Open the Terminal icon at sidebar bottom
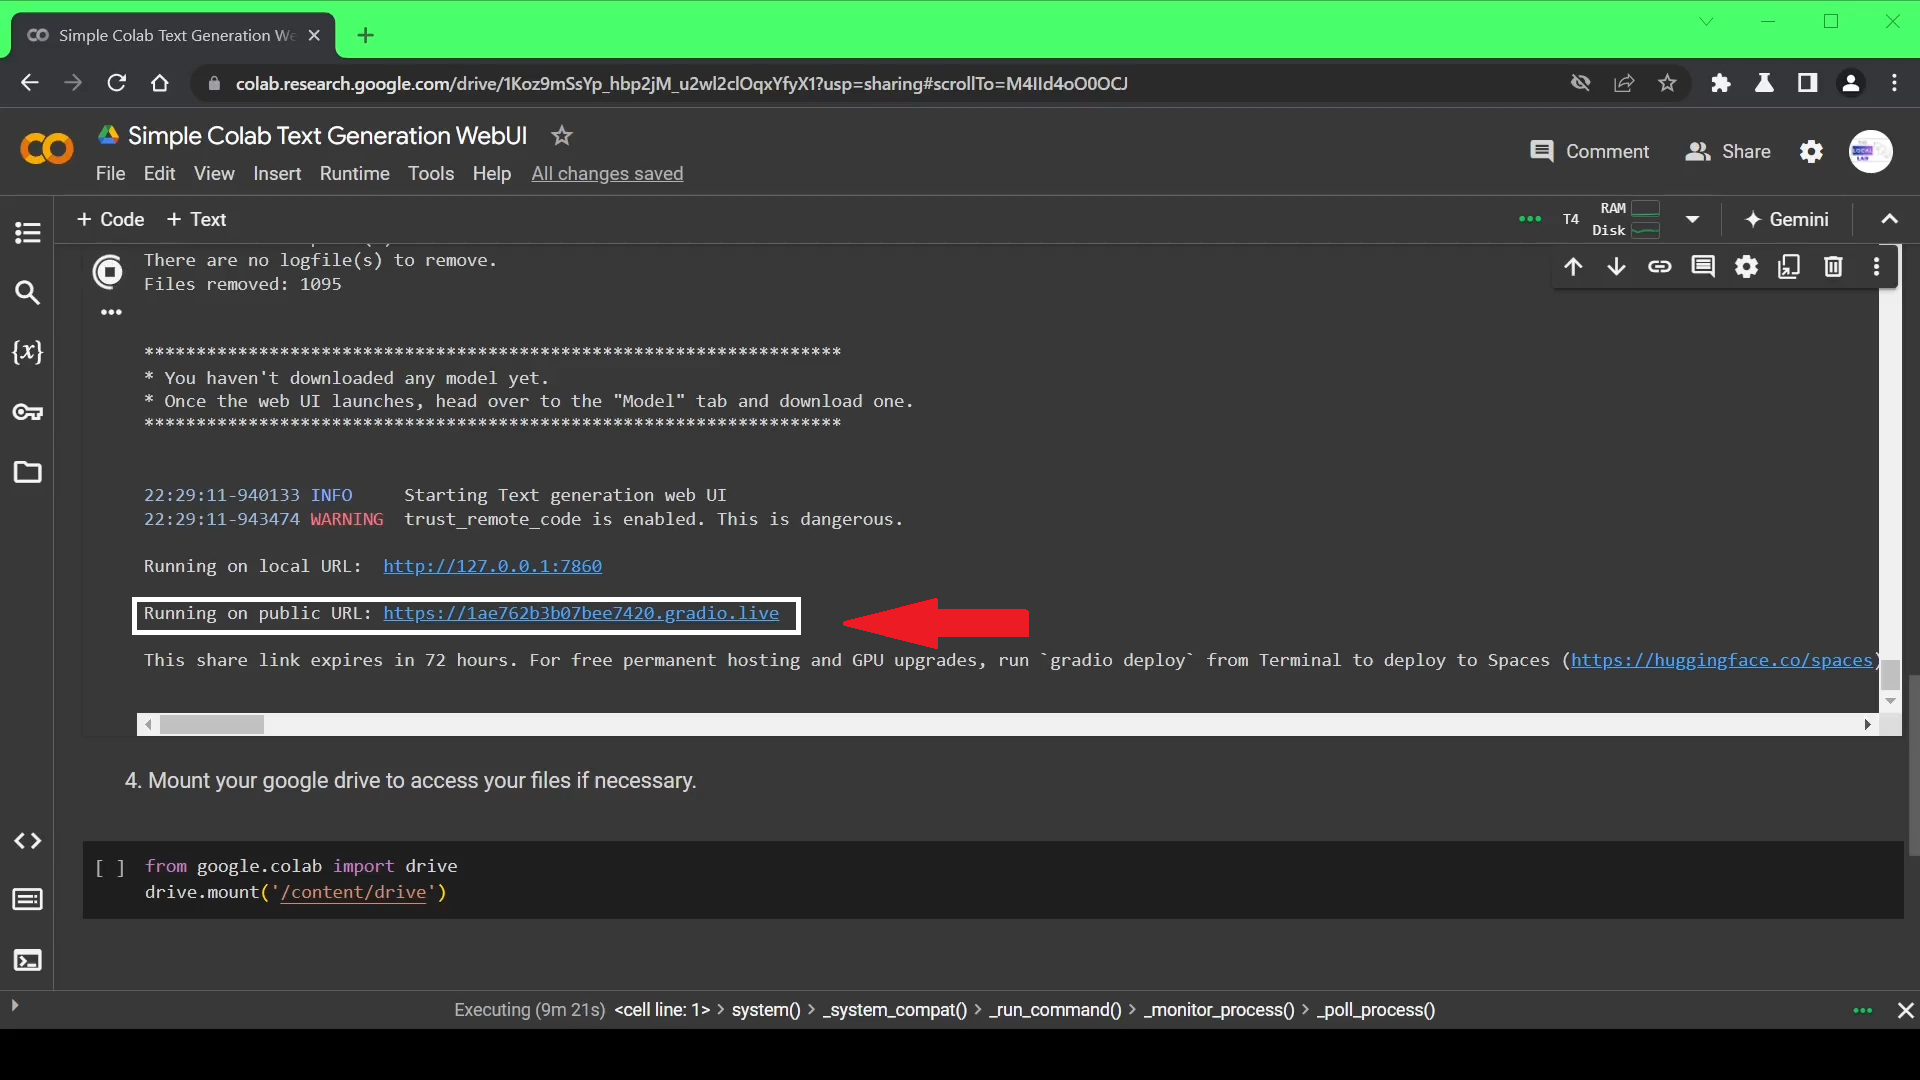The width and height of the screenshot is (1920, 1080). [27, 961]
